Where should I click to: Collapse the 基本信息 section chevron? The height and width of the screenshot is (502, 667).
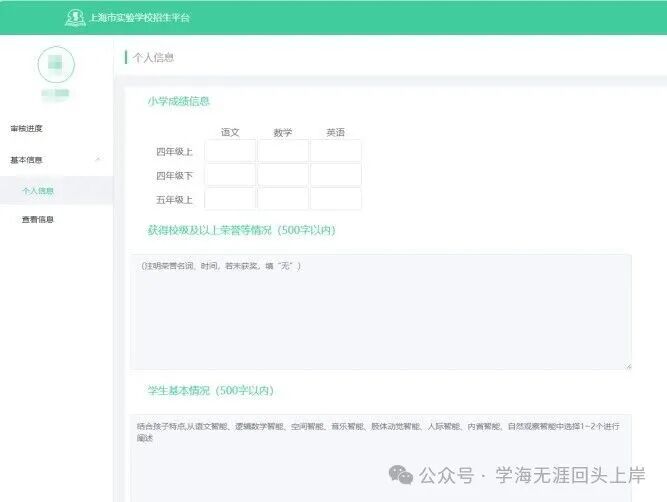pyautogui.click(x=97, y=160)
